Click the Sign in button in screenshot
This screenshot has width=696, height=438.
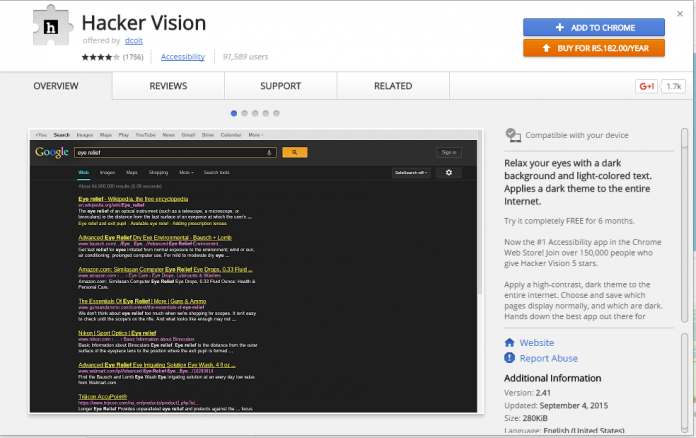(x=449, y=152)
